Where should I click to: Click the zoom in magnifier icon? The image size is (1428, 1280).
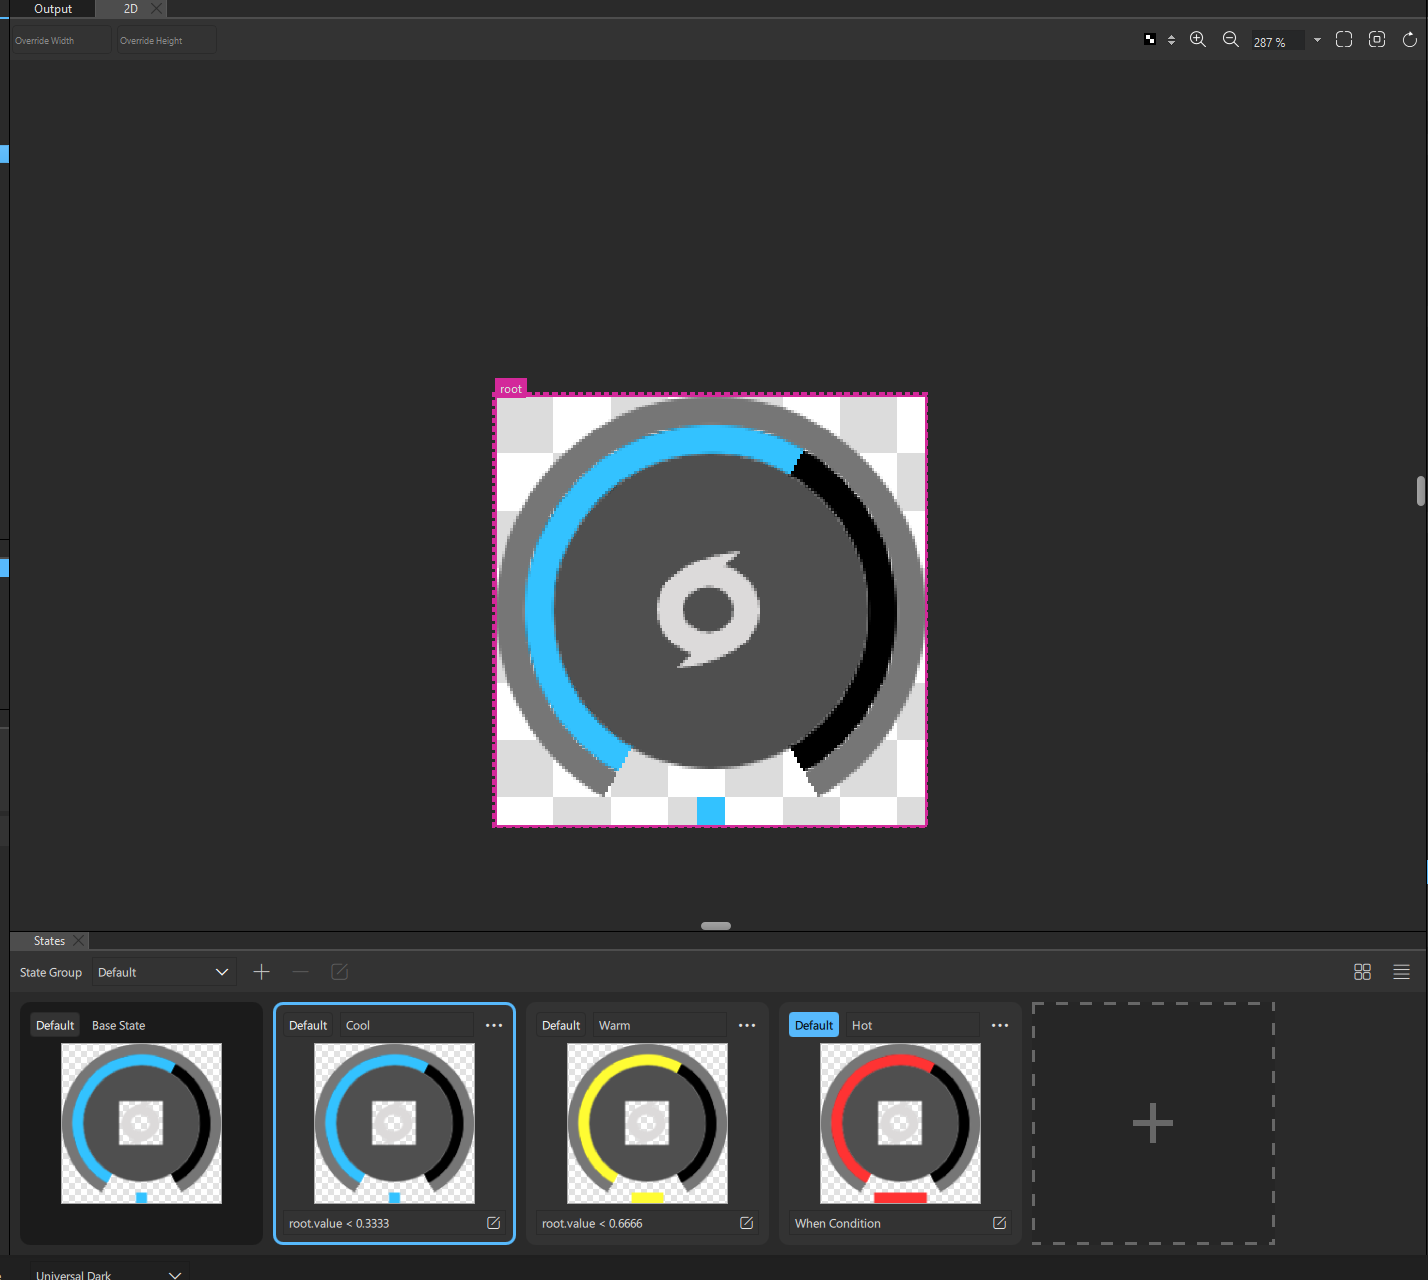coord(1197,40)
